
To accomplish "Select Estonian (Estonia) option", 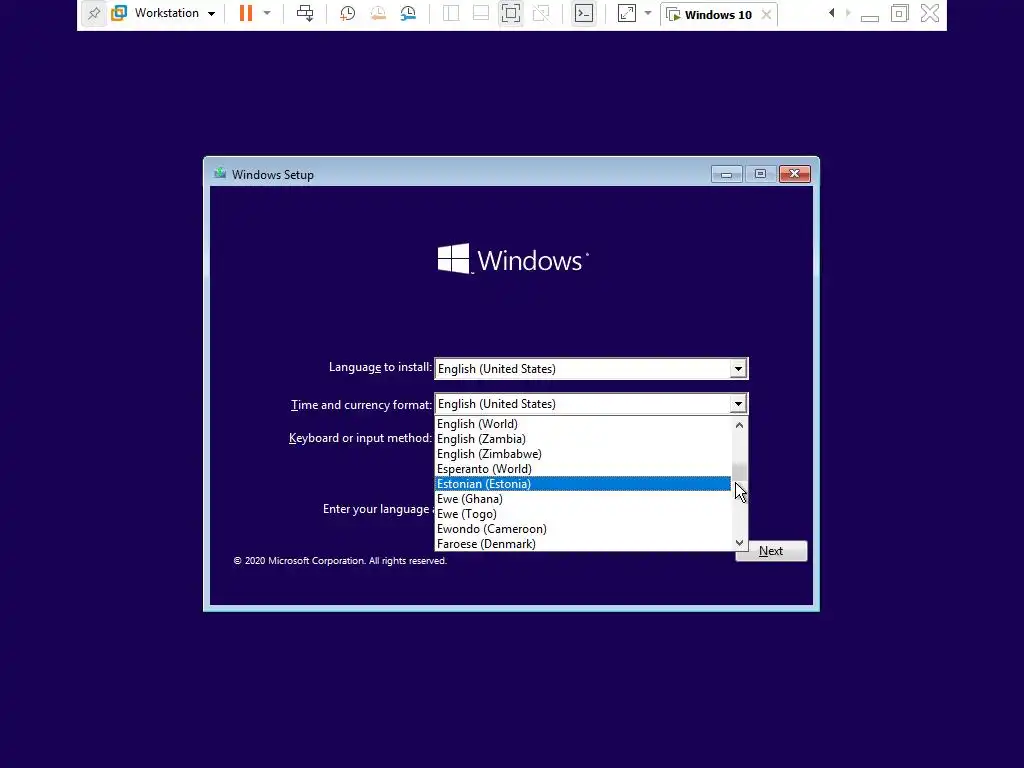I will click(x=582, y=484).
